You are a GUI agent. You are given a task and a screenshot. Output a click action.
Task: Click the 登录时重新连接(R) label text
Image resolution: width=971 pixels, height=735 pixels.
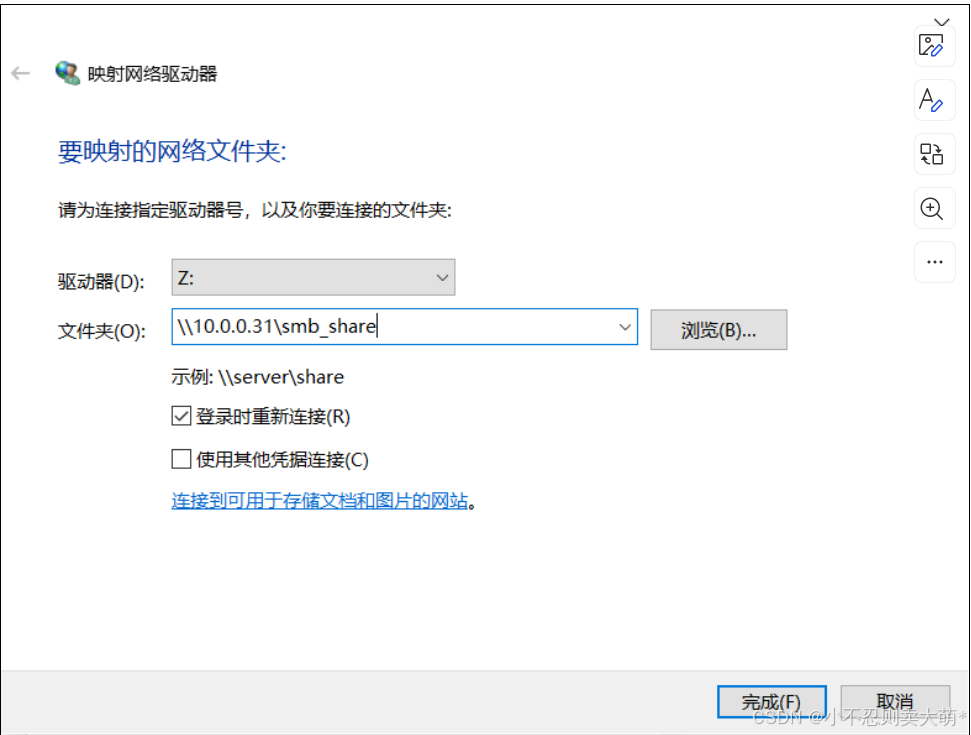click(273, 417)
